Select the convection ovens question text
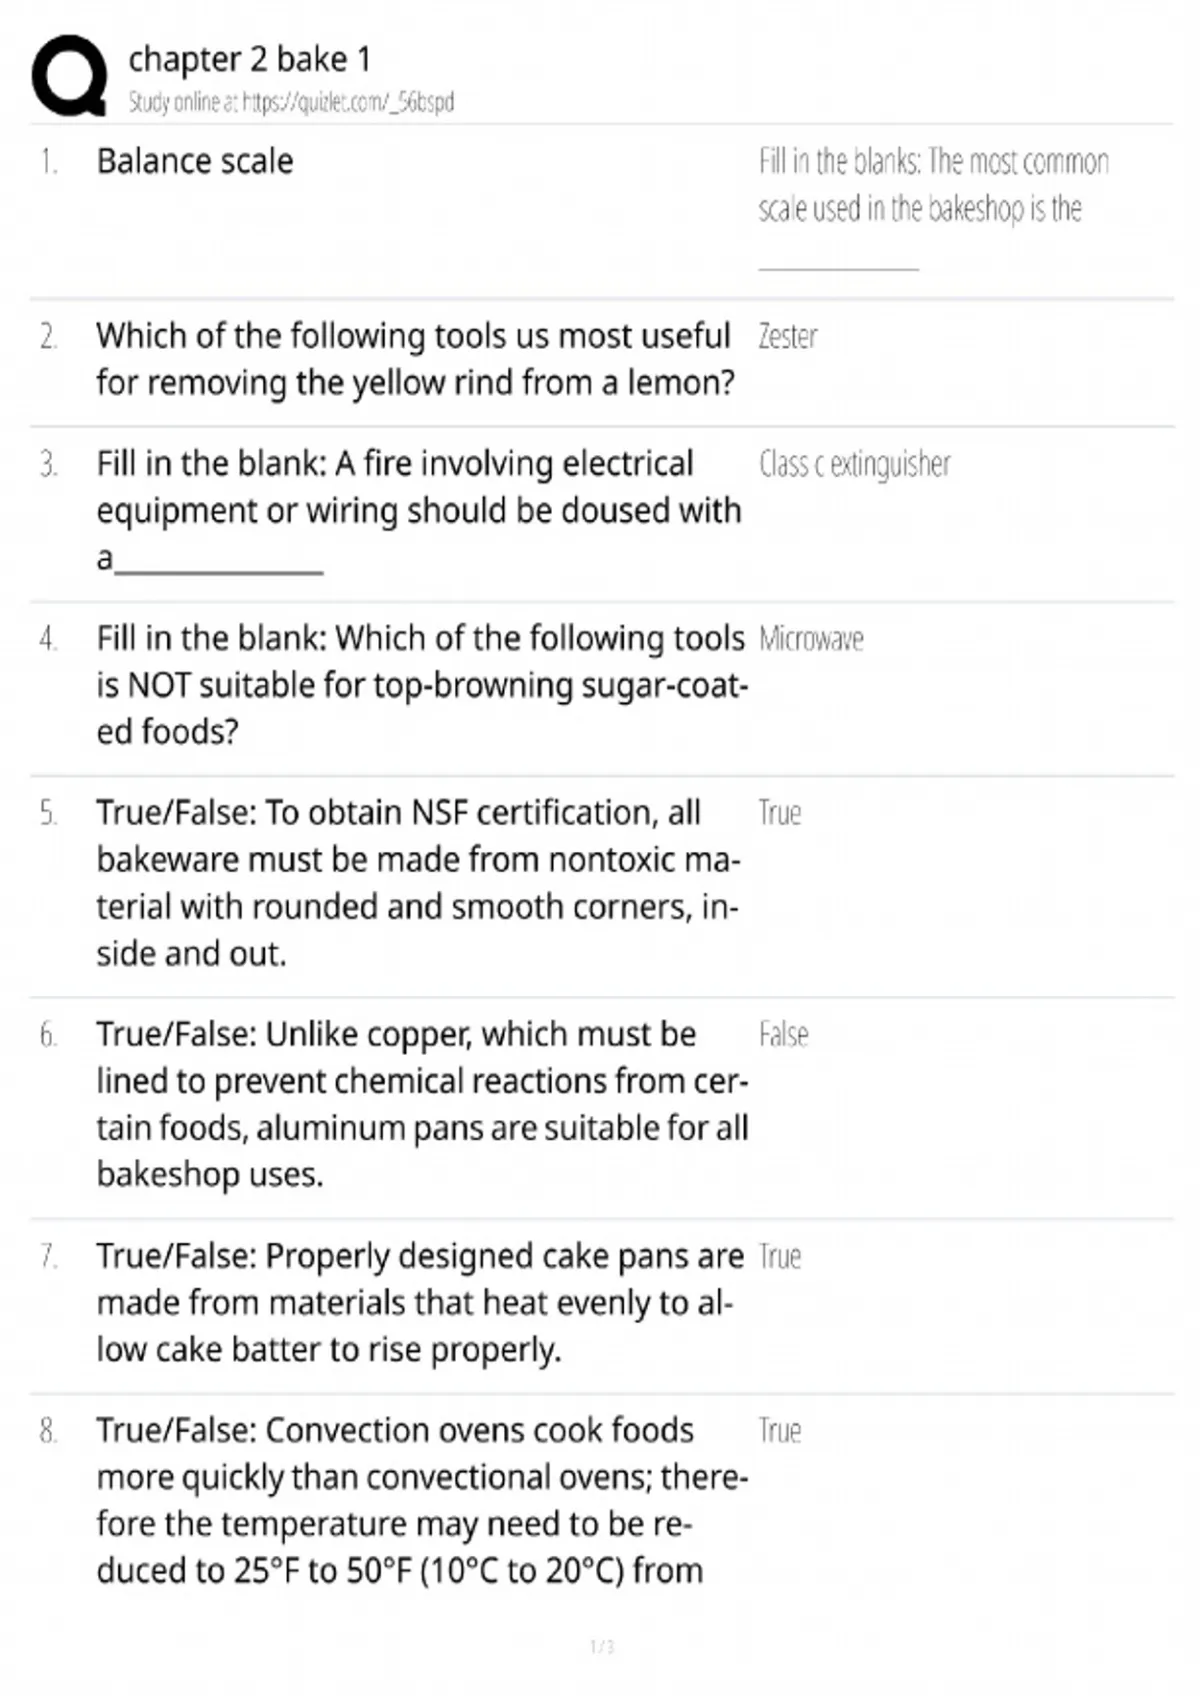1200x1700 pixels. pyautogui.click(x=422, y=1500)
